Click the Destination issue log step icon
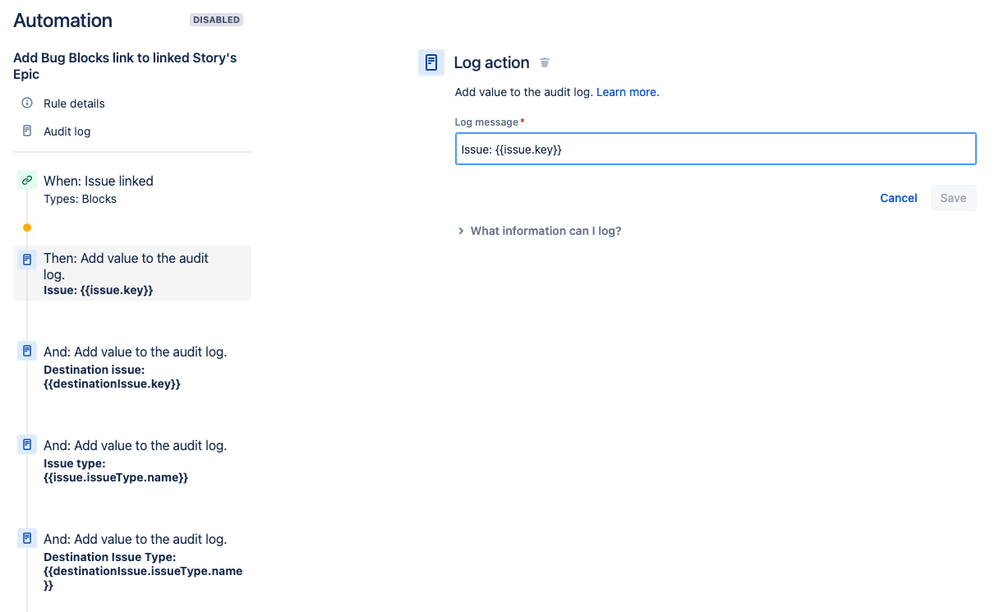The height and width of the screenshot is (612, 999). (x=27, y=351)
